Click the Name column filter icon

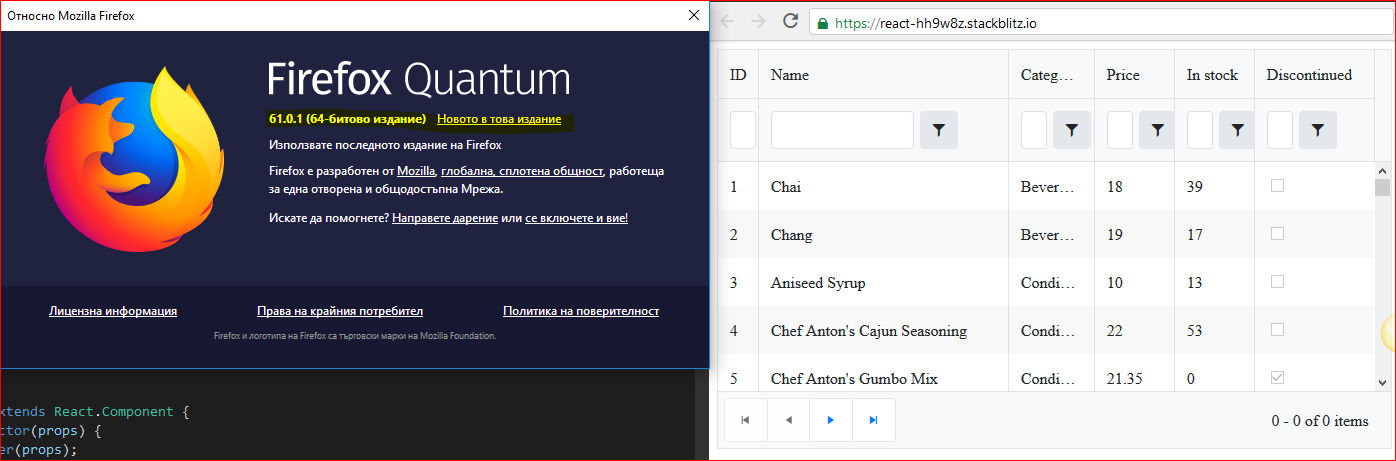939,130
